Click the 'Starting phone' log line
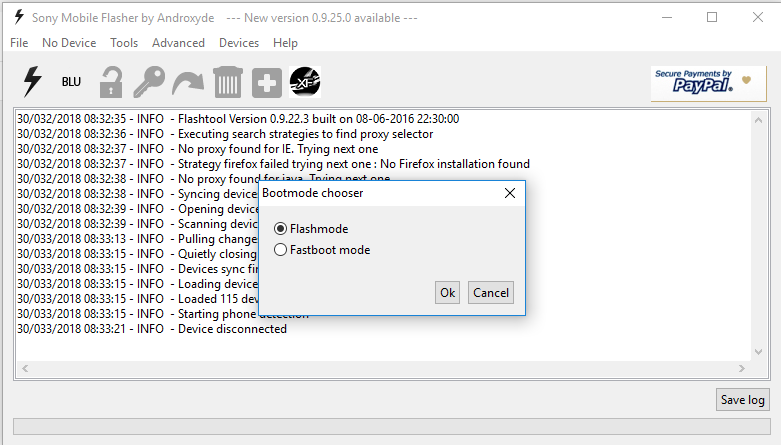 pos(138,314)
